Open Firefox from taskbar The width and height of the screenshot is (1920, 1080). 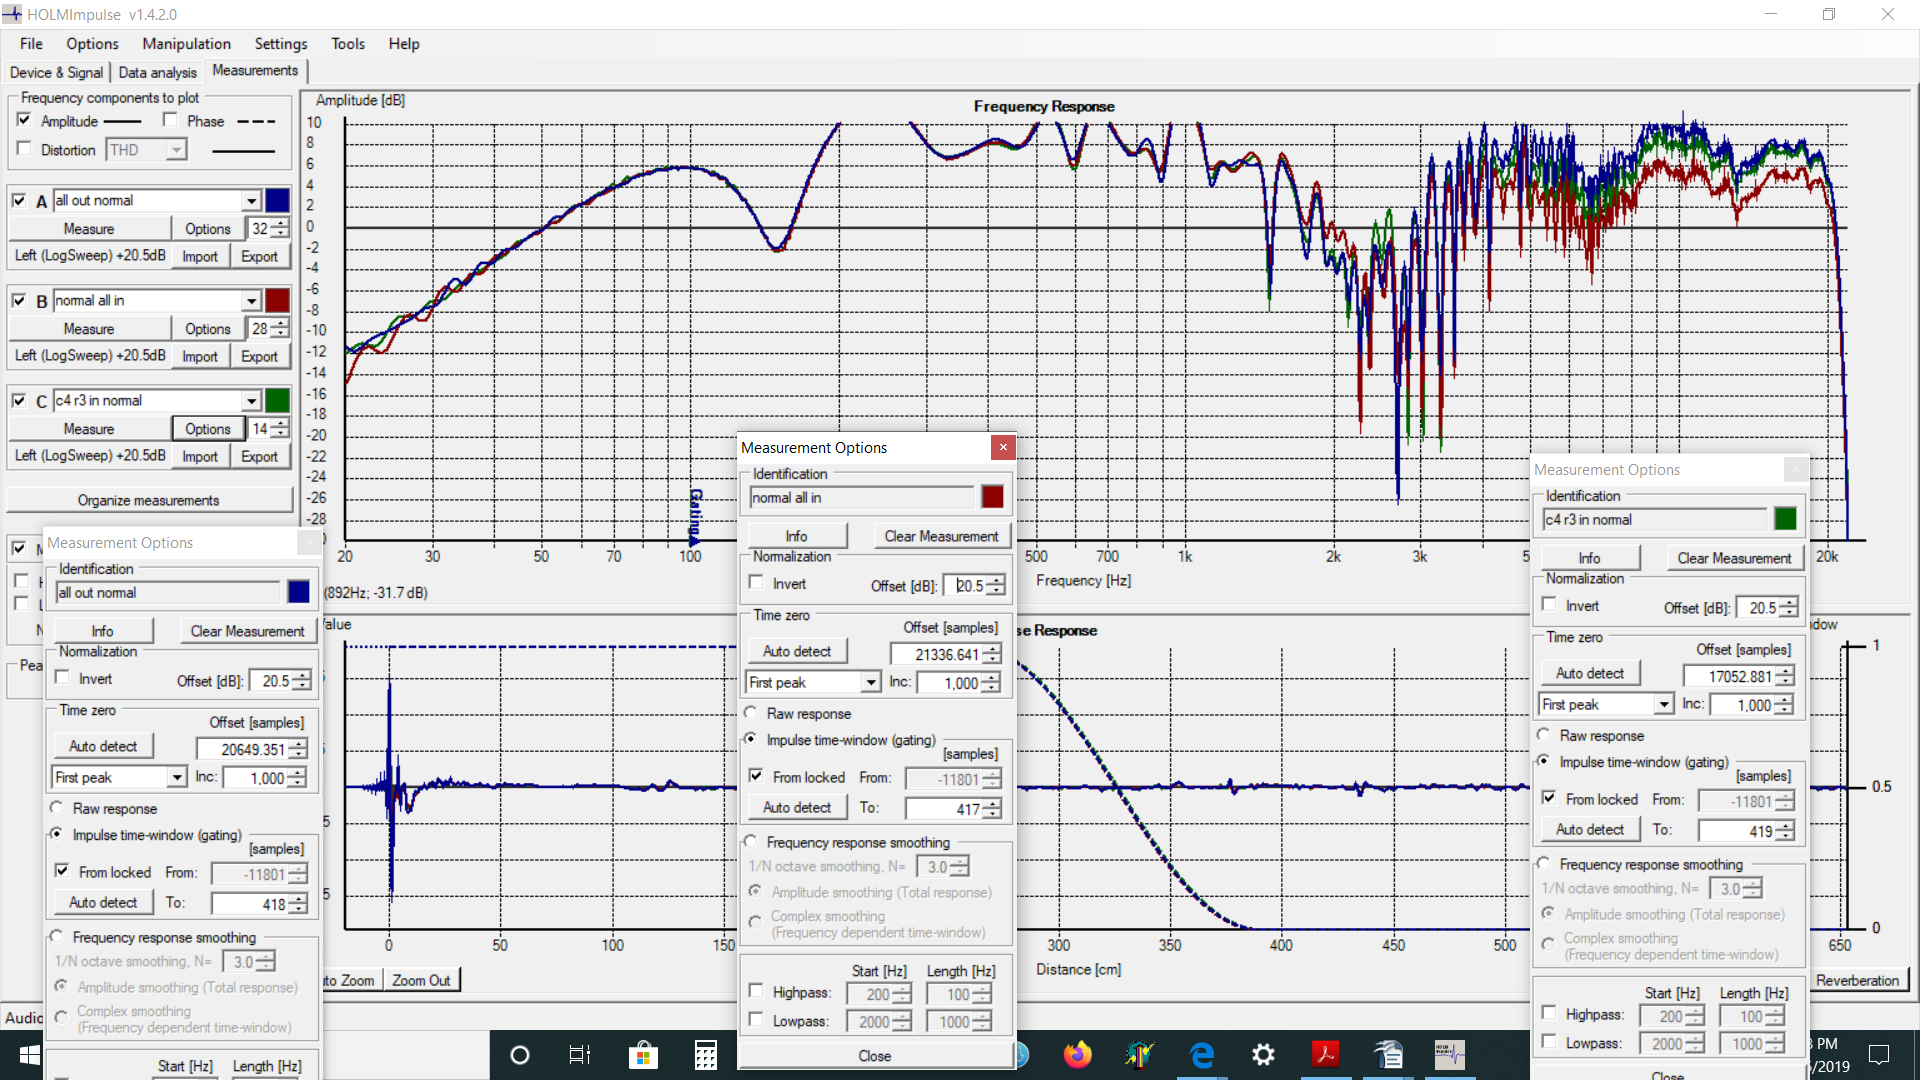1077,1055
